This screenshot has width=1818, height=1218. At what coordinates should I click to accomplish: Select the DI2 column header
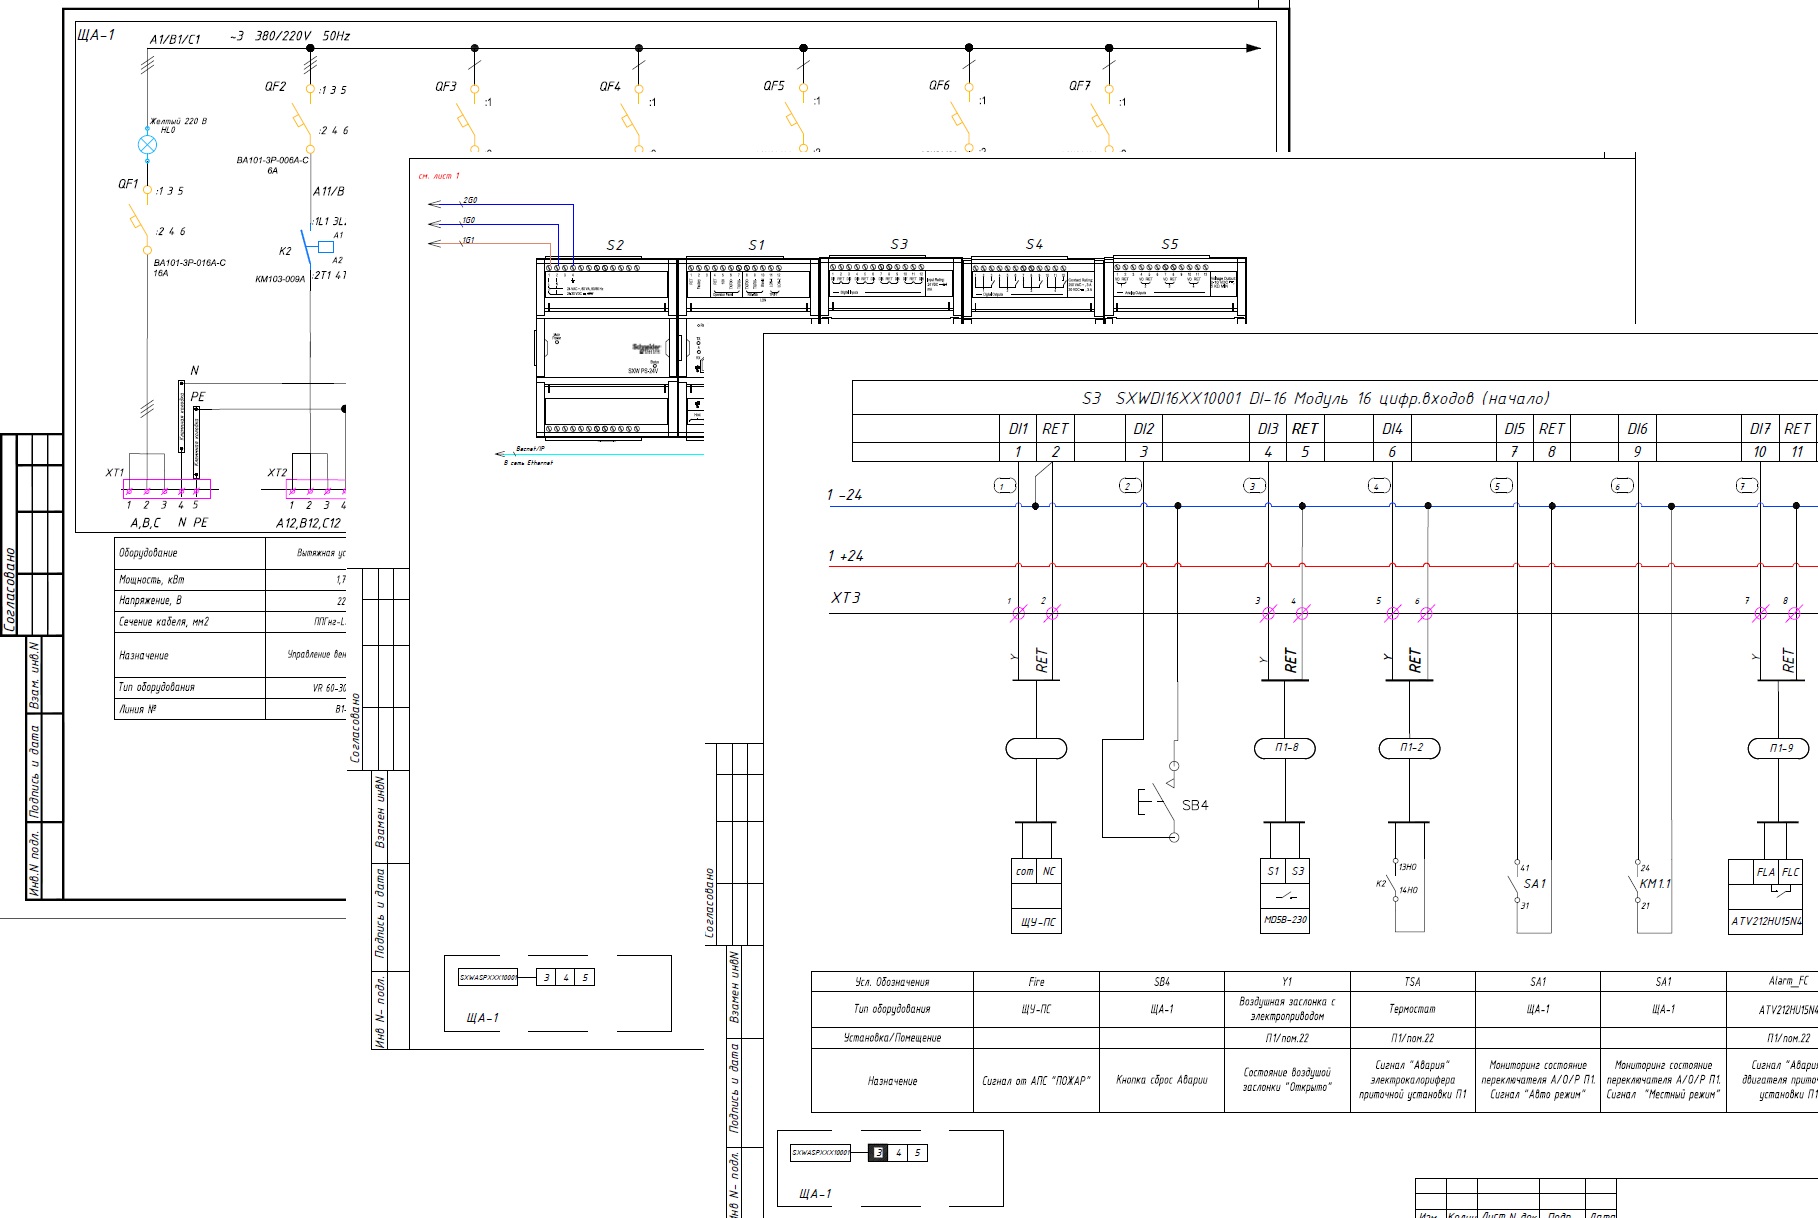click(x=1144, y=428)
